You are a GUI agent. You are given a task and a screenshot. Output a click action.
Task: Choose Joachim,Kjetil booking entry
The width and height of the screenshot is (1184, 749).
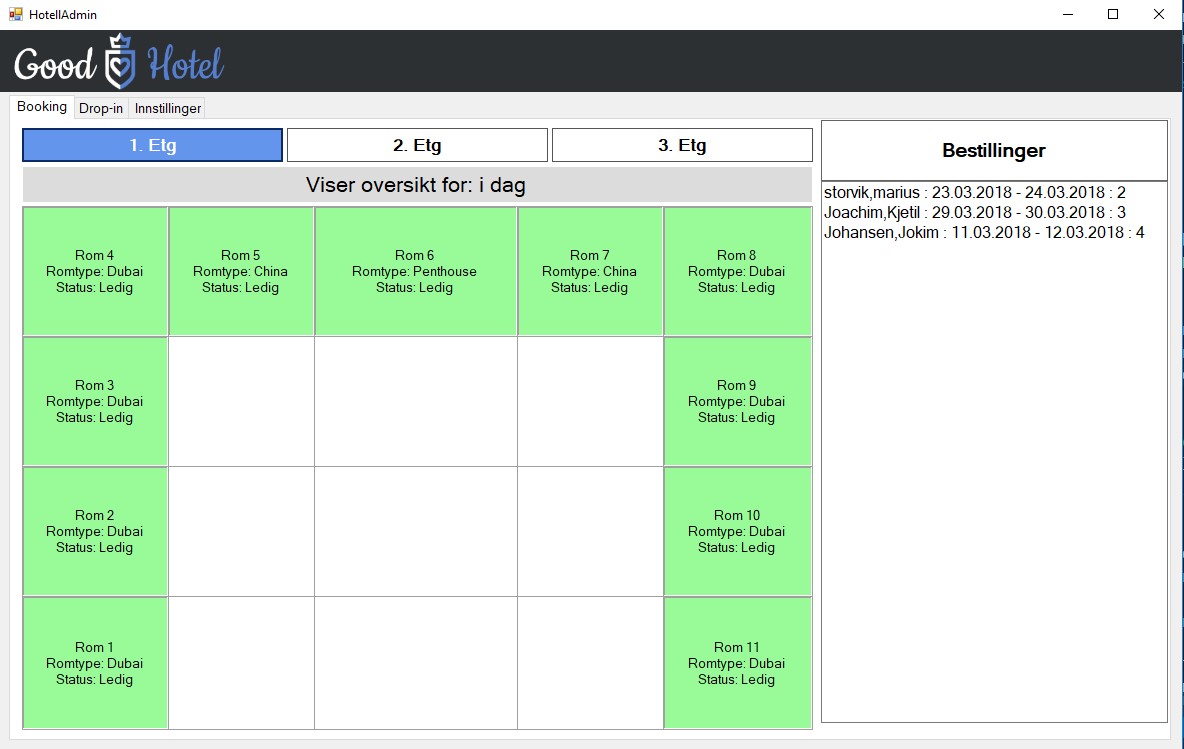pos(974,212)
